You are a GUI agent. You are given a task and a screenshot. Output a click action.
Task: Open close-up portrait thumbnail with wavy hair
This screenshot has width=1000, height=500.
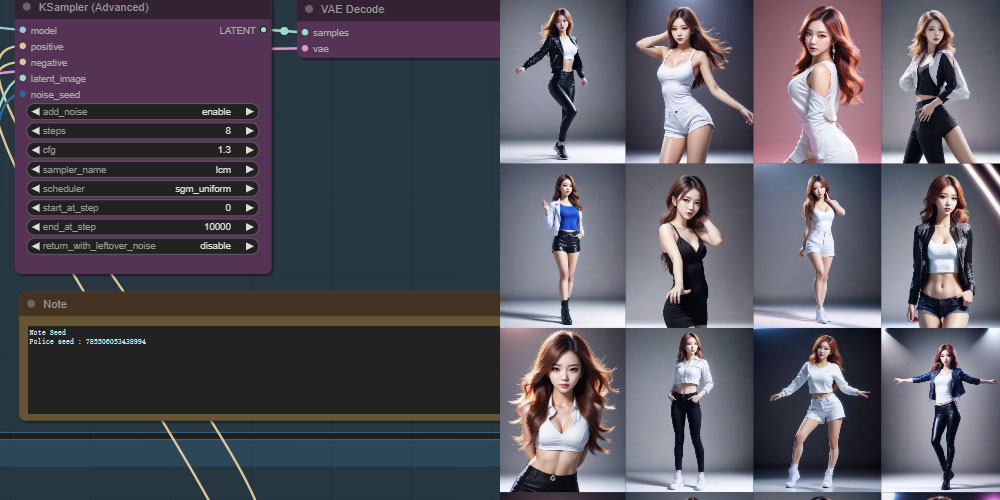[562, 410]
